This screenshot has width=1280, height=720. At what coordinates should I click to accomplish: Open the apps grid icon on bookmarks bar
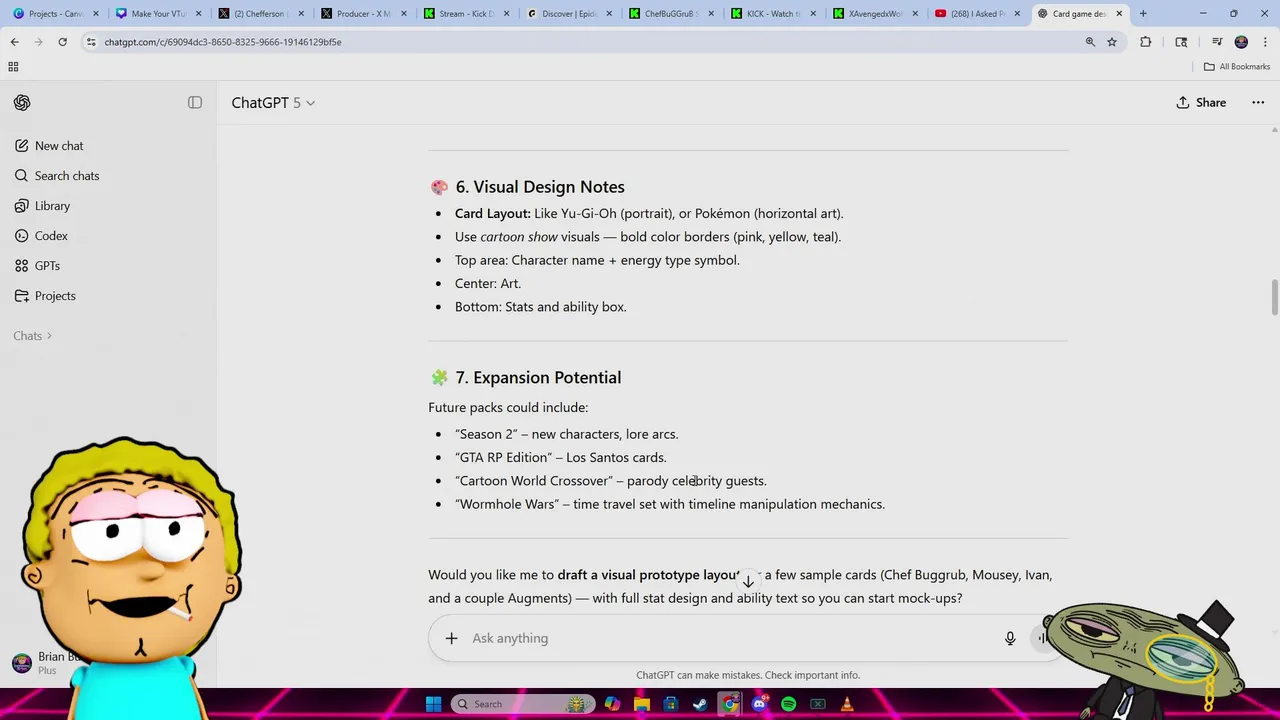(13, 67)
